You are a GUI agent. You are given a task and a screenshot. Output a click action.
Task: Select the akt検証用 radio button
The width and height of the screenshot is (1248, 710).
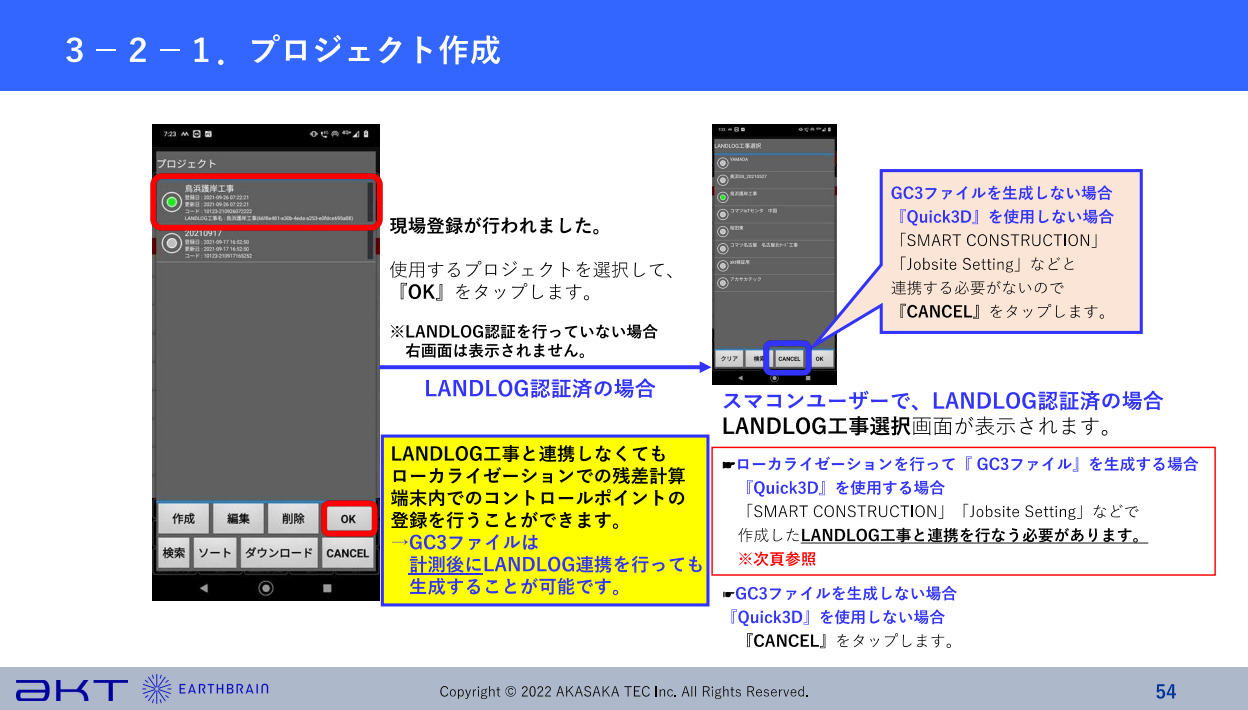point(722,265)
